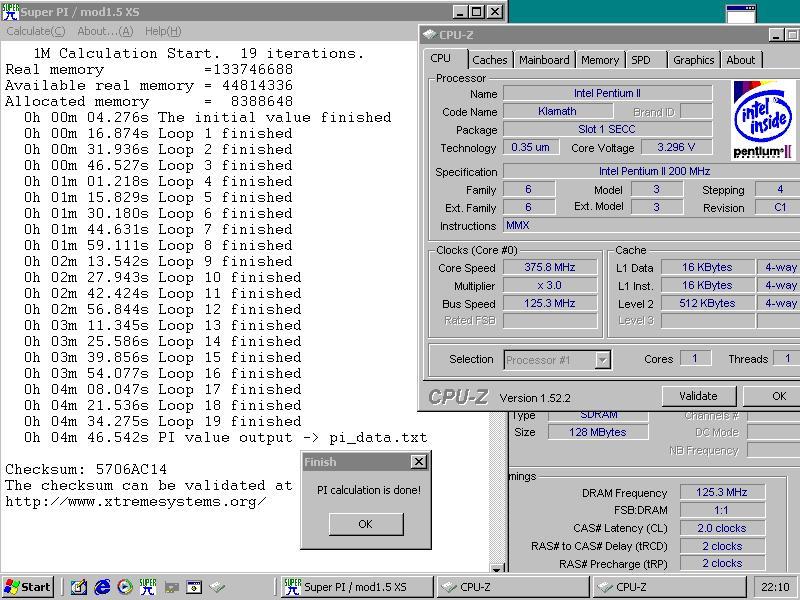The width and height of the screenshot is (800, 600).
Task: Maximize the Super PI window
Action: click(477, 11)
